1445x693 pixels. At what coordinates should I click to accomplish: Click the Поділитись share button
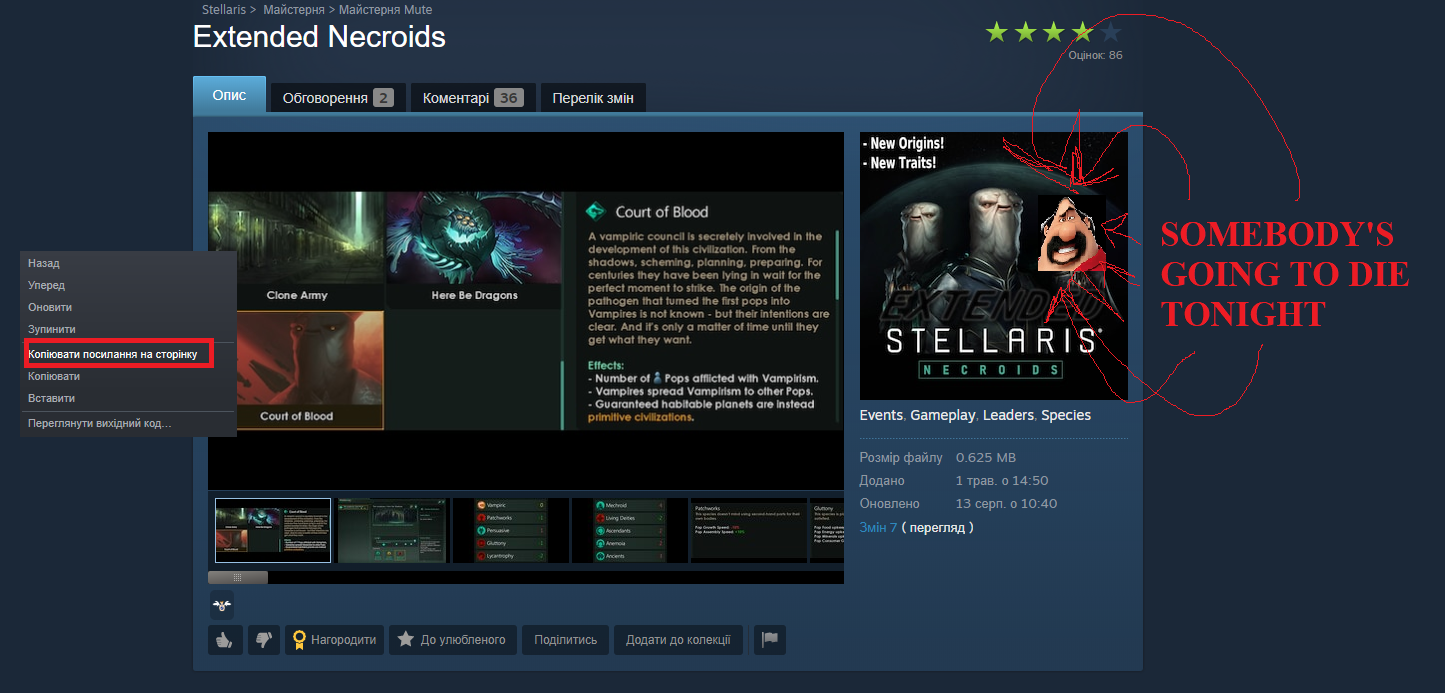point(566,640)
